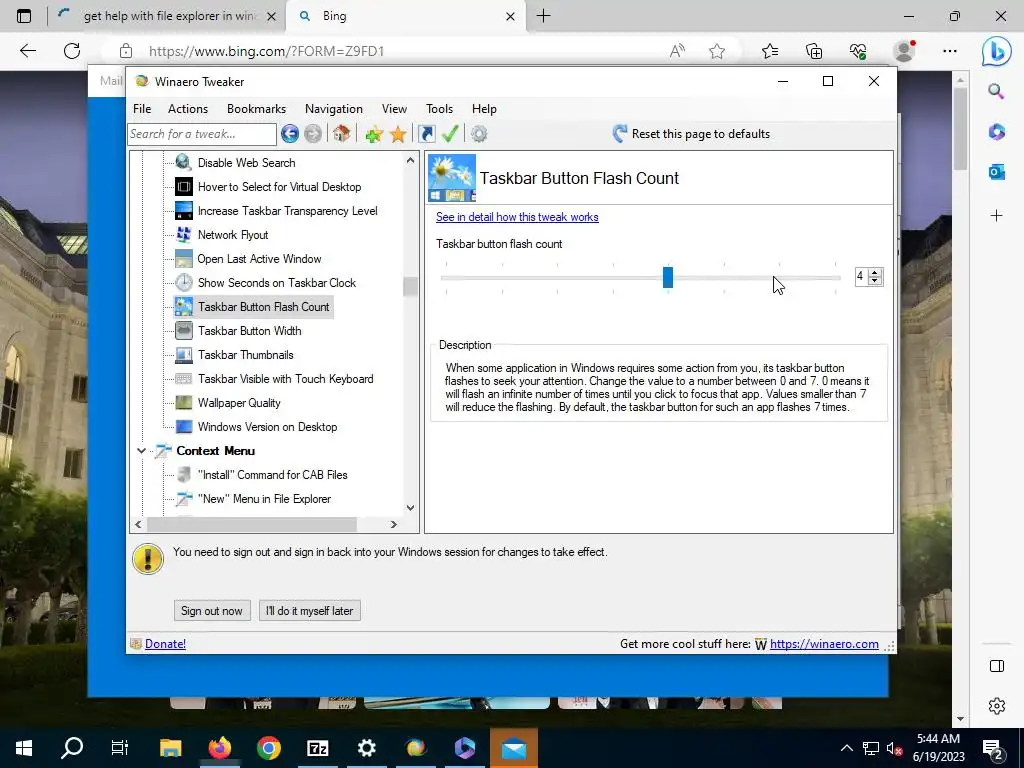The width and height of the screenshot is (1024, 768).
Task: Click I'll do it myself later button
Action: tap(310, 611)
